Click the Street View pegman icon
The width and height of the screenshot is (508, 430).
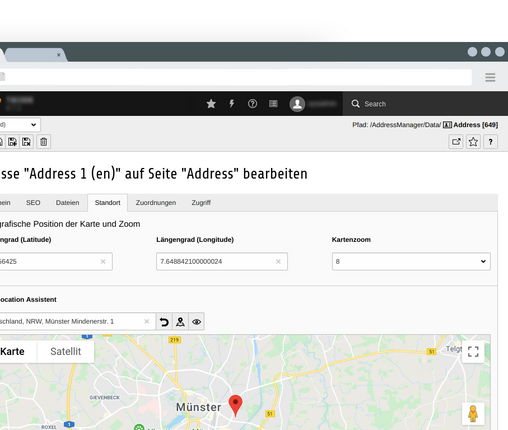tap(473, 414)
